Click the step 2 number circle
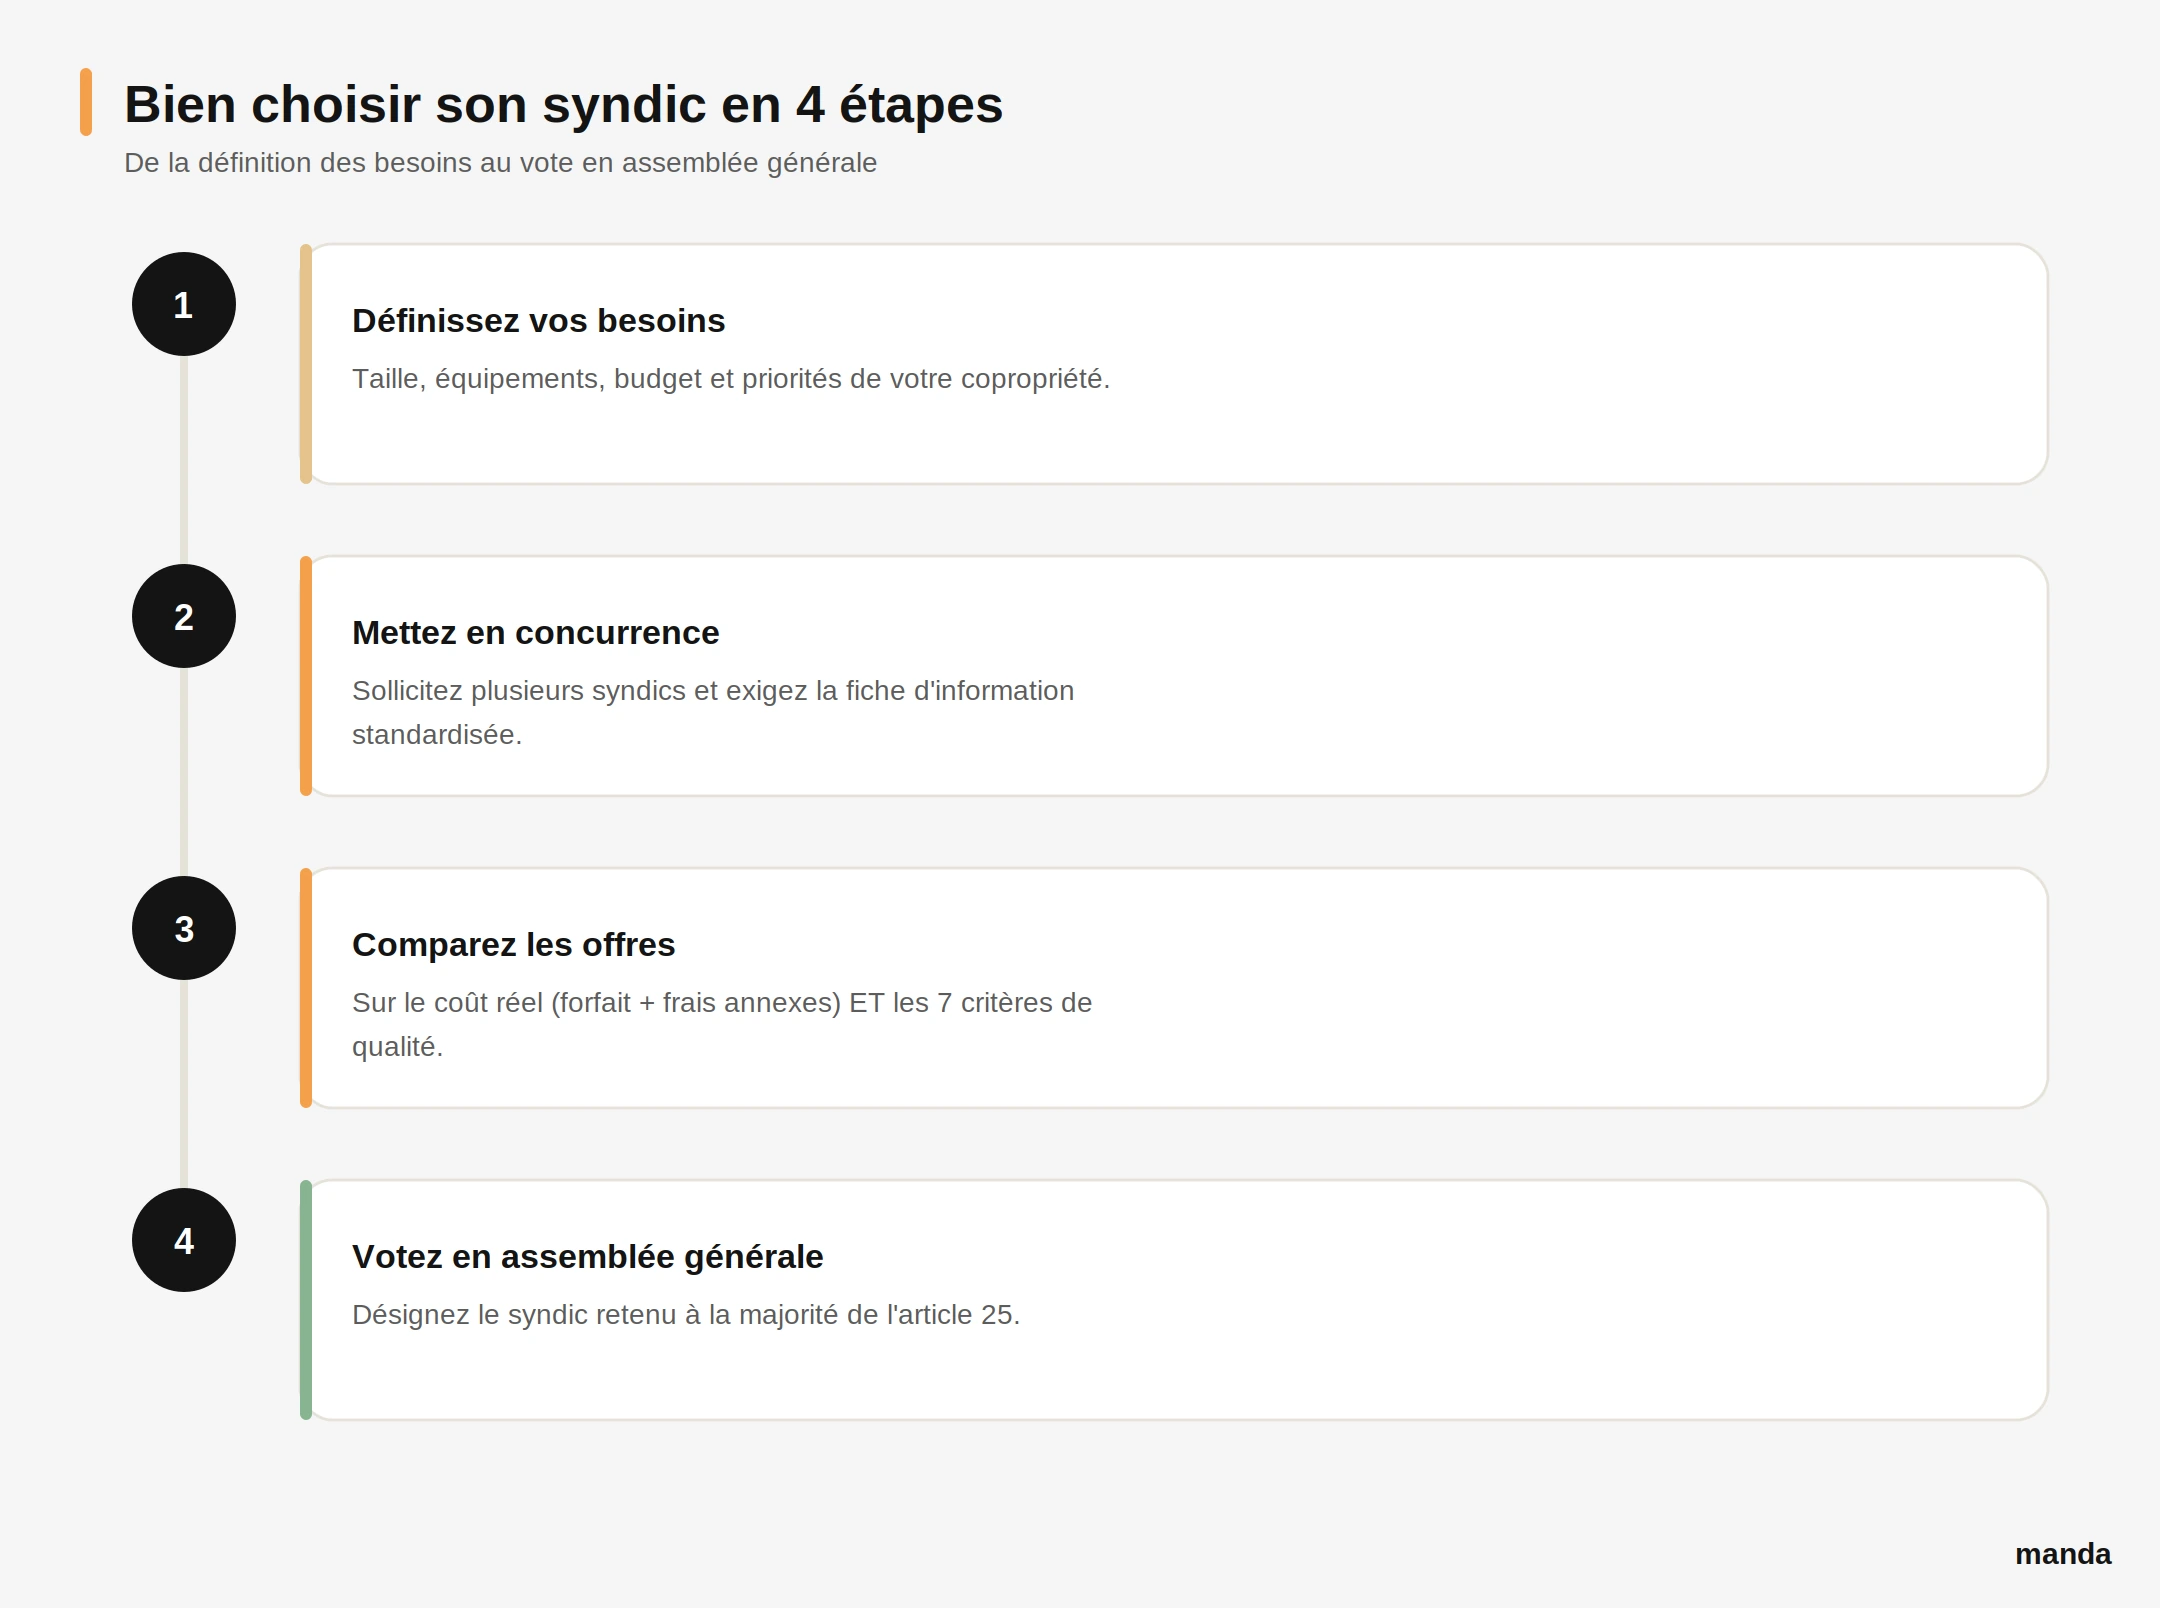The height and width of the screenshot is (1608, 2160). 184,616
